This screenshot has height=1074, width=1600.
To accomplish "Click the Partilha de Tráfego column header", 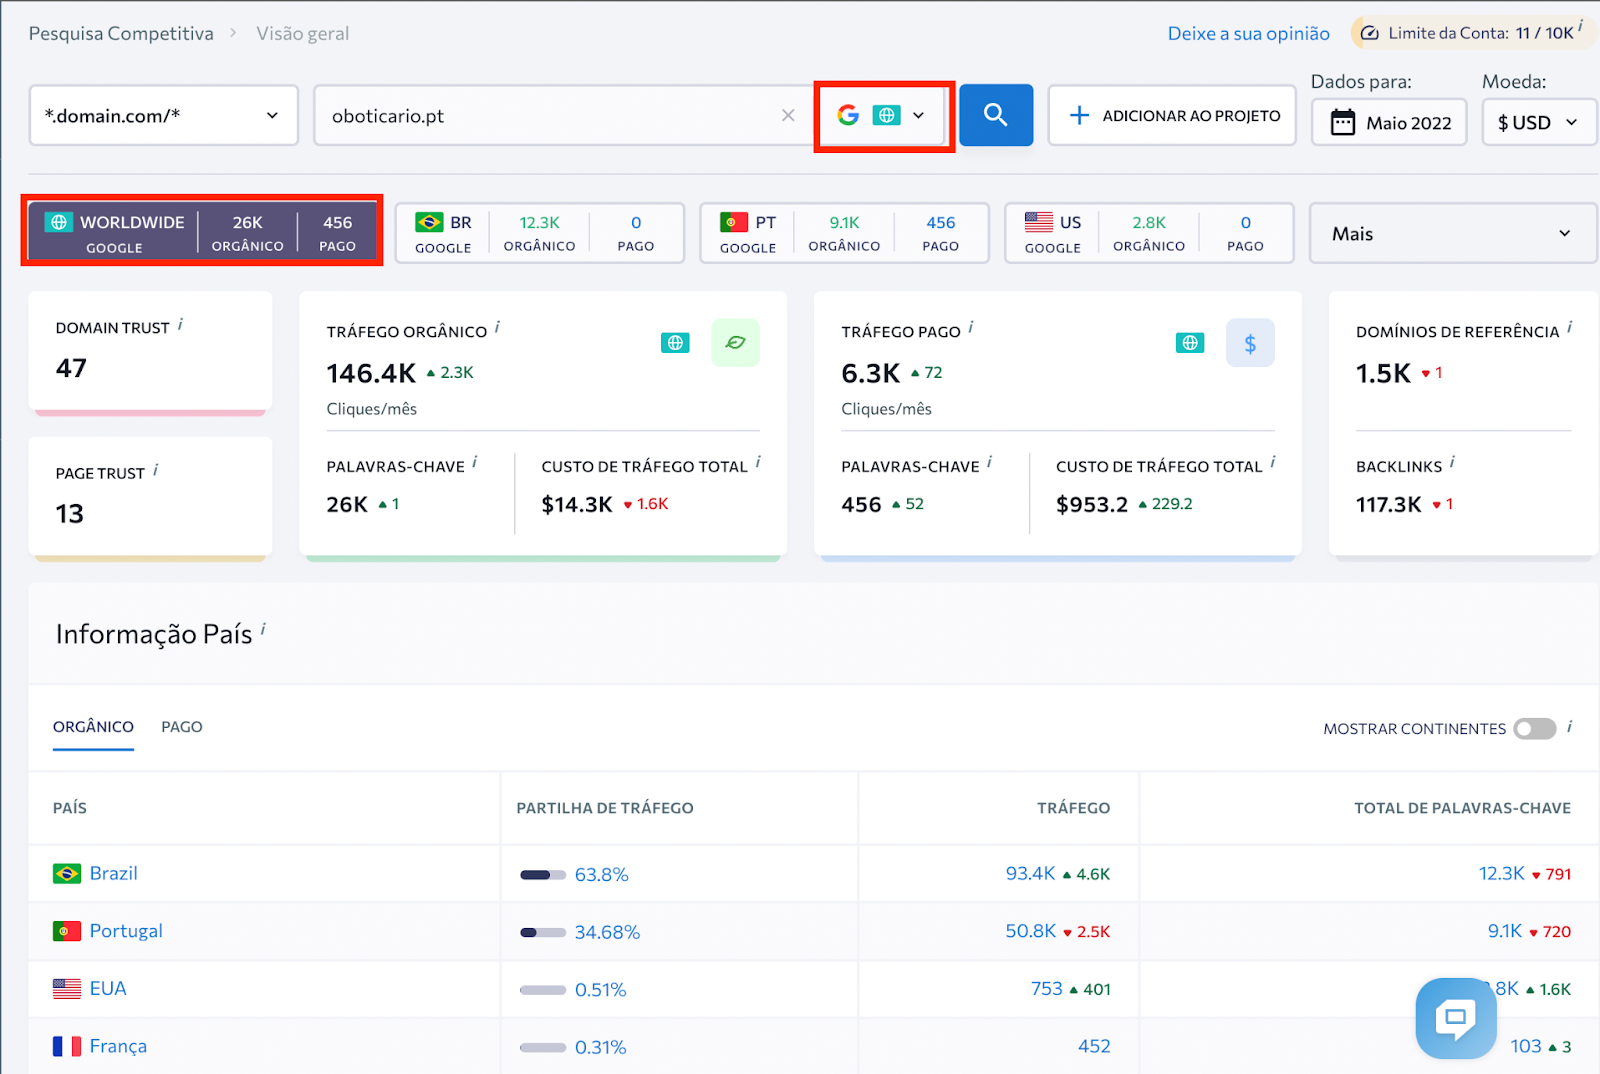I will point(605,808).
